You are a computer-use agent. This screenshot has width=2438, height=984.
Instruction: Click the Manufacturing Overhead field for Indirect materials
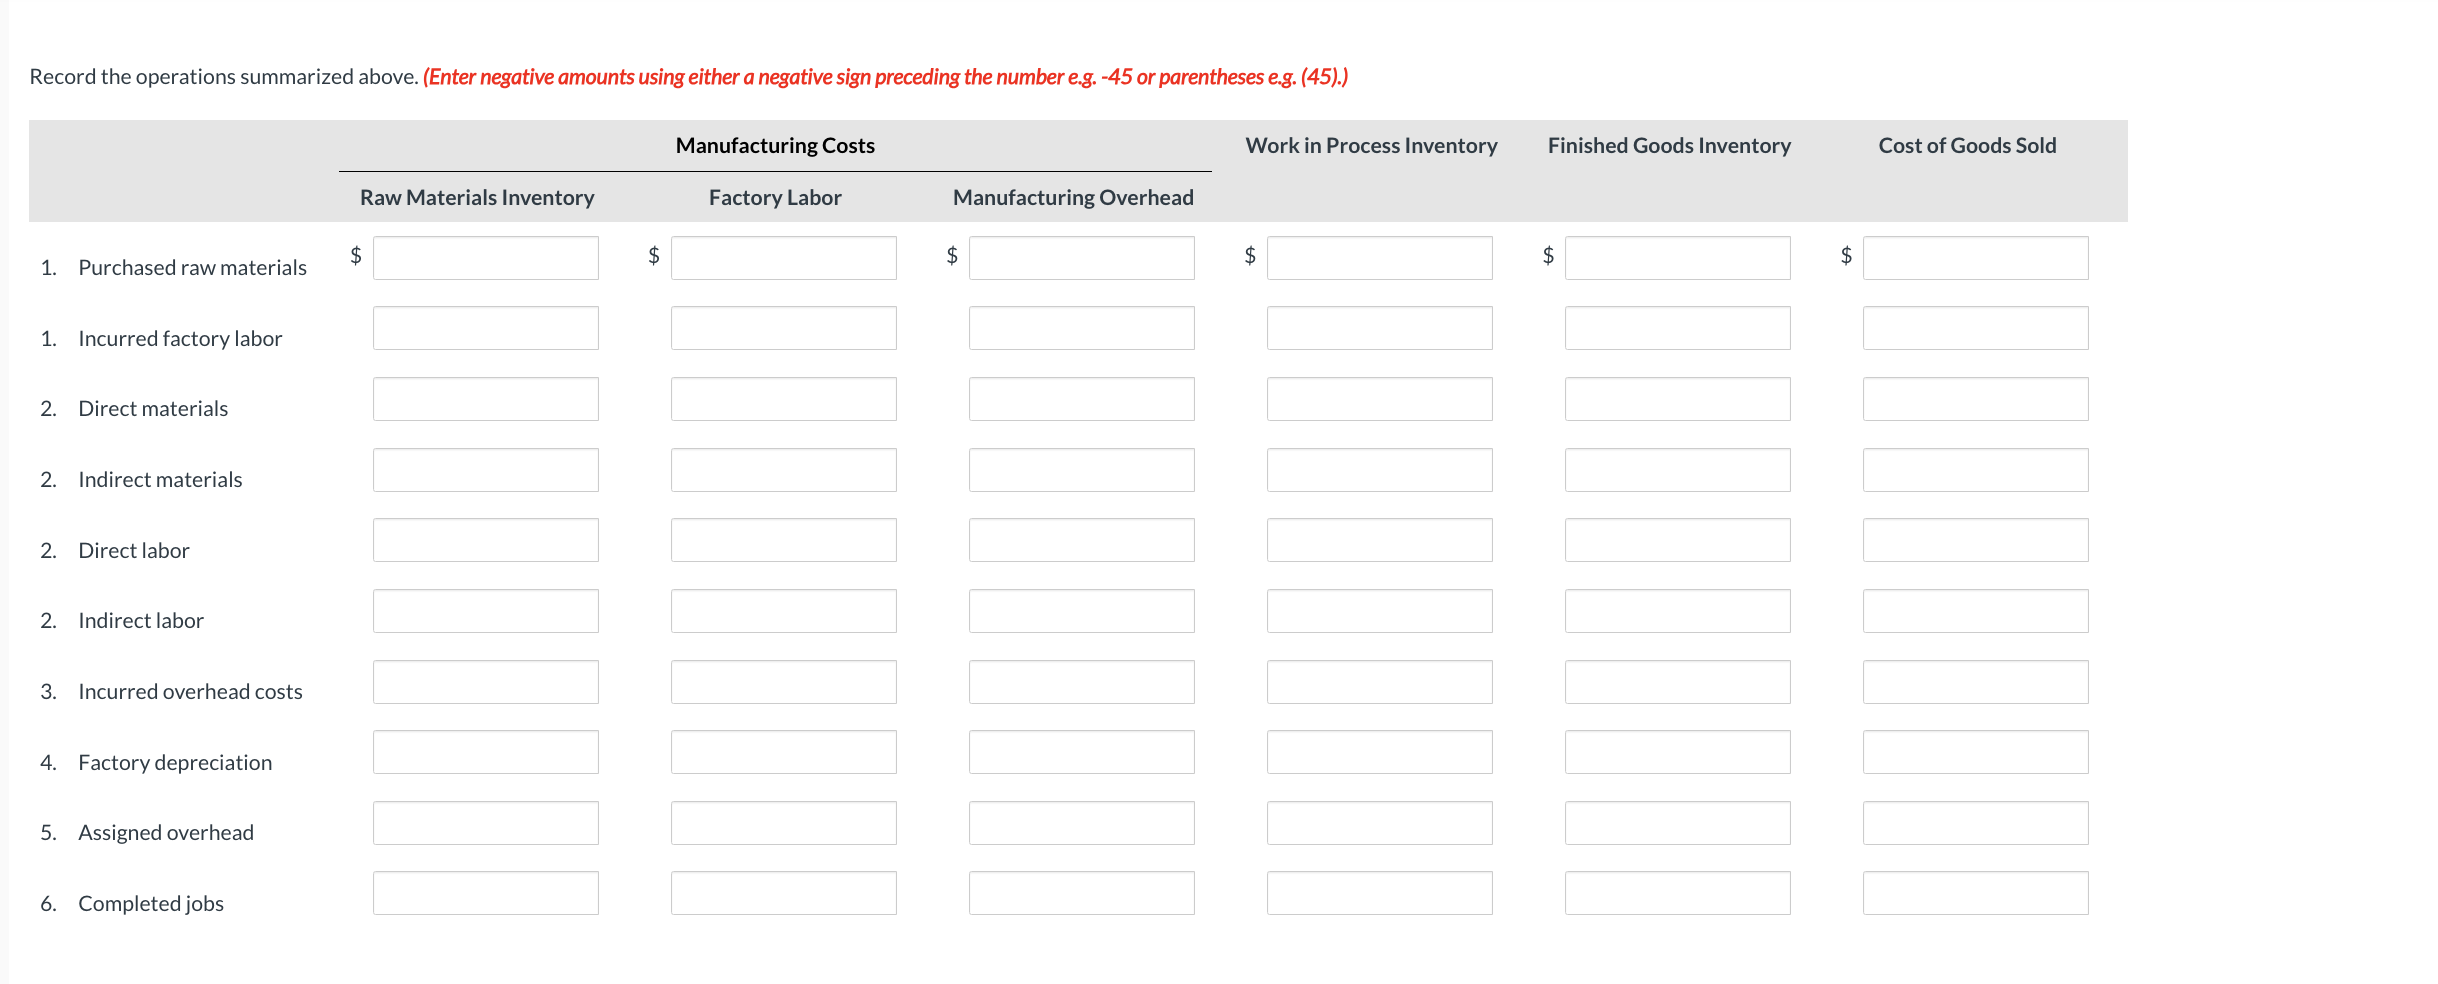click(x=1081, y=470)
